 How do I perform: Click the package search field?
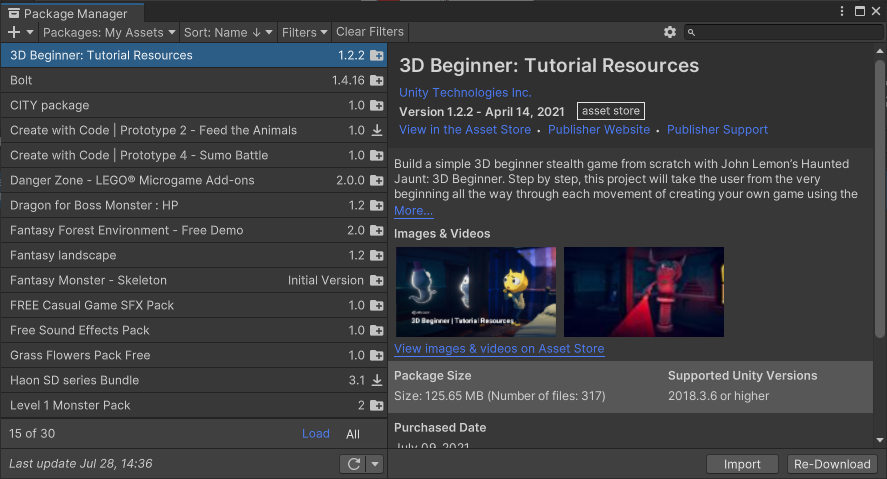tap(783, 32)
